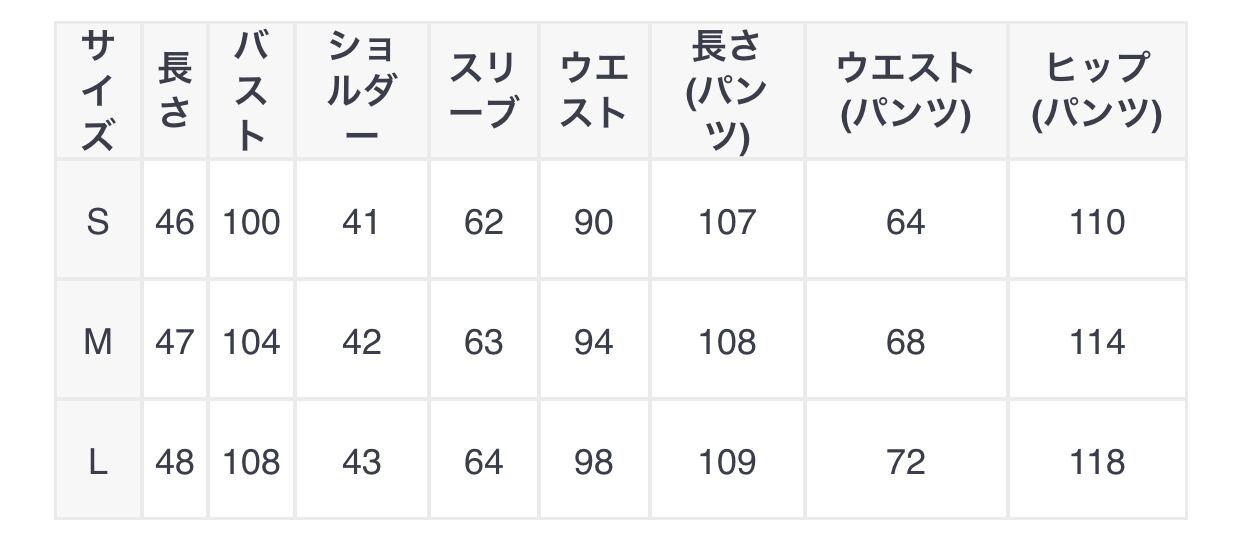The image size is (1242, 542).
Task: Click length value 47 in M row
Action: (174, 342)
